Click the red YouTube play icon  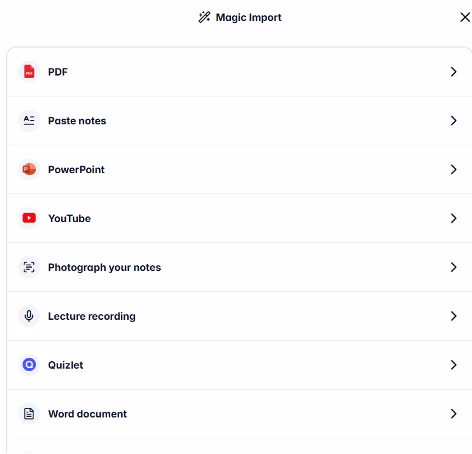pyautogui.click(x=29, y=218)
